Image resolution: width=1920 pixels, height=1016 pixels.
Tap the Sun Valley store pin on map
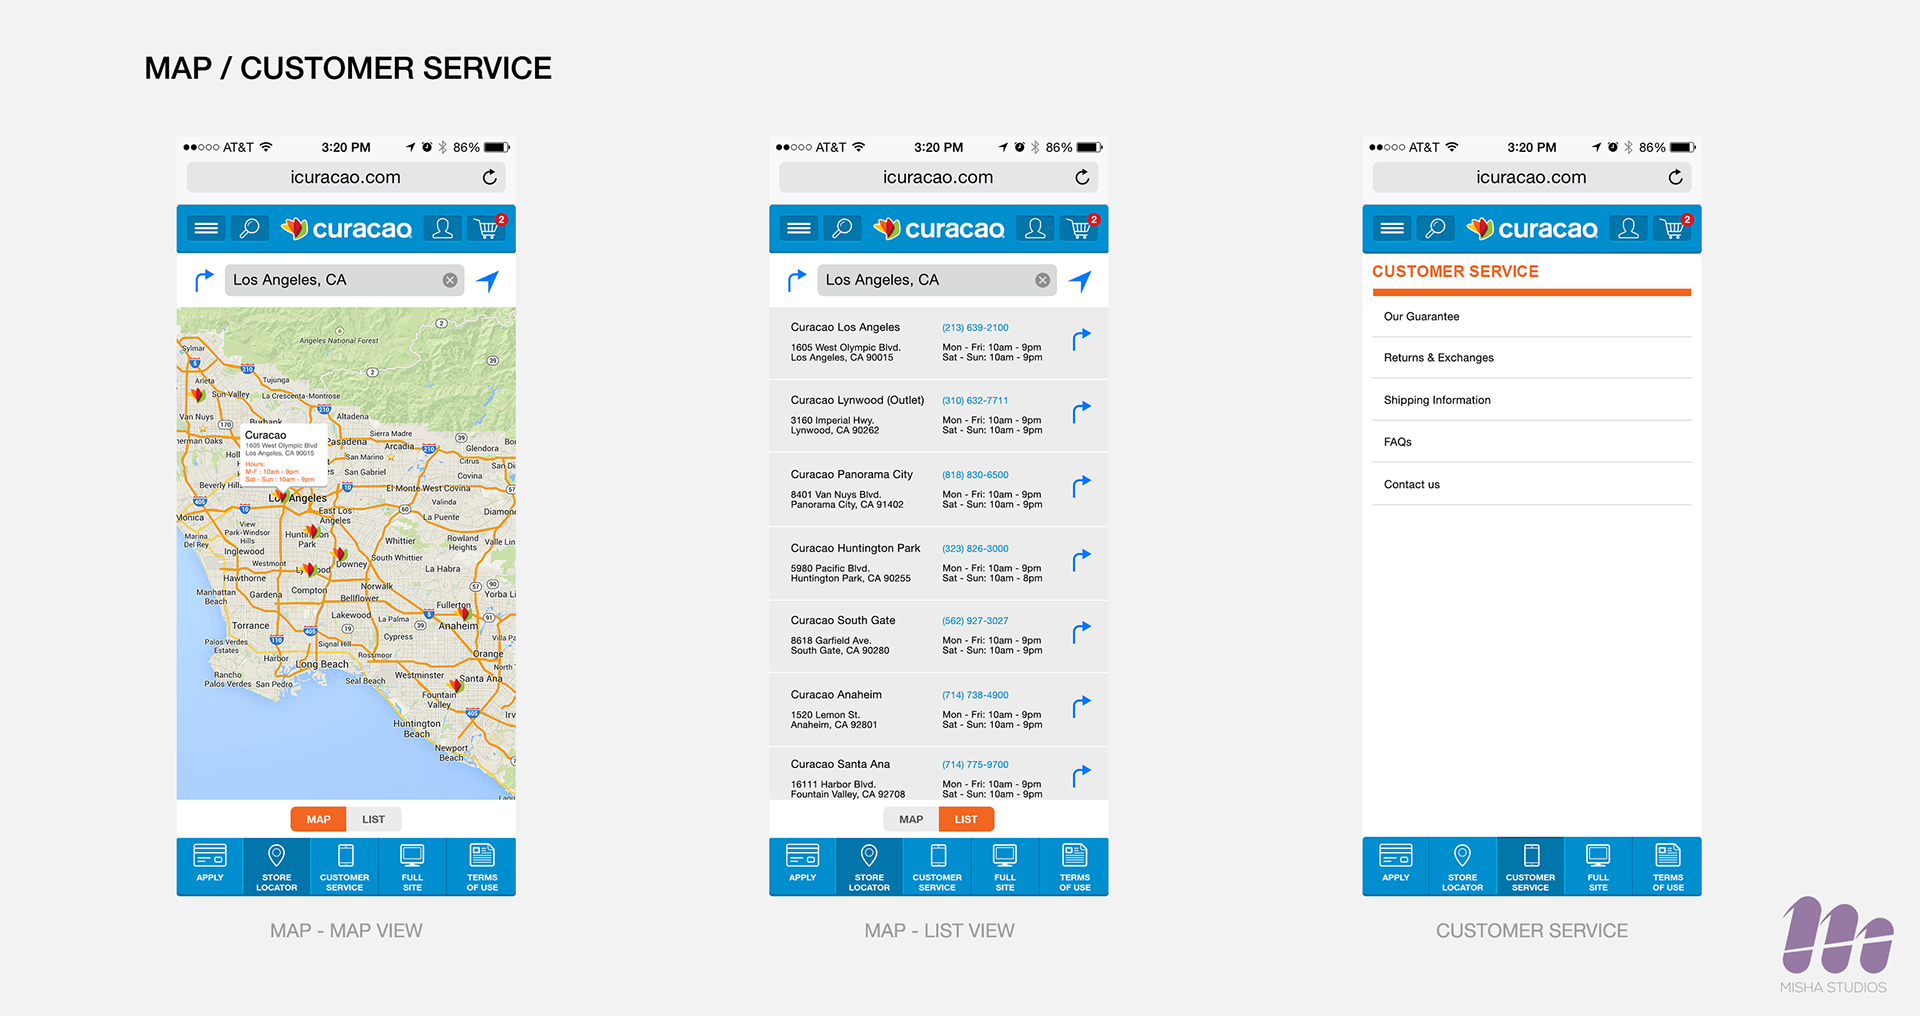198,395
